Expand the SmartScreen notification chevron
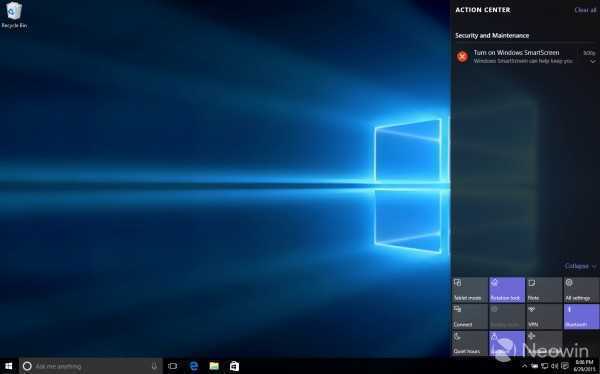 593,61
